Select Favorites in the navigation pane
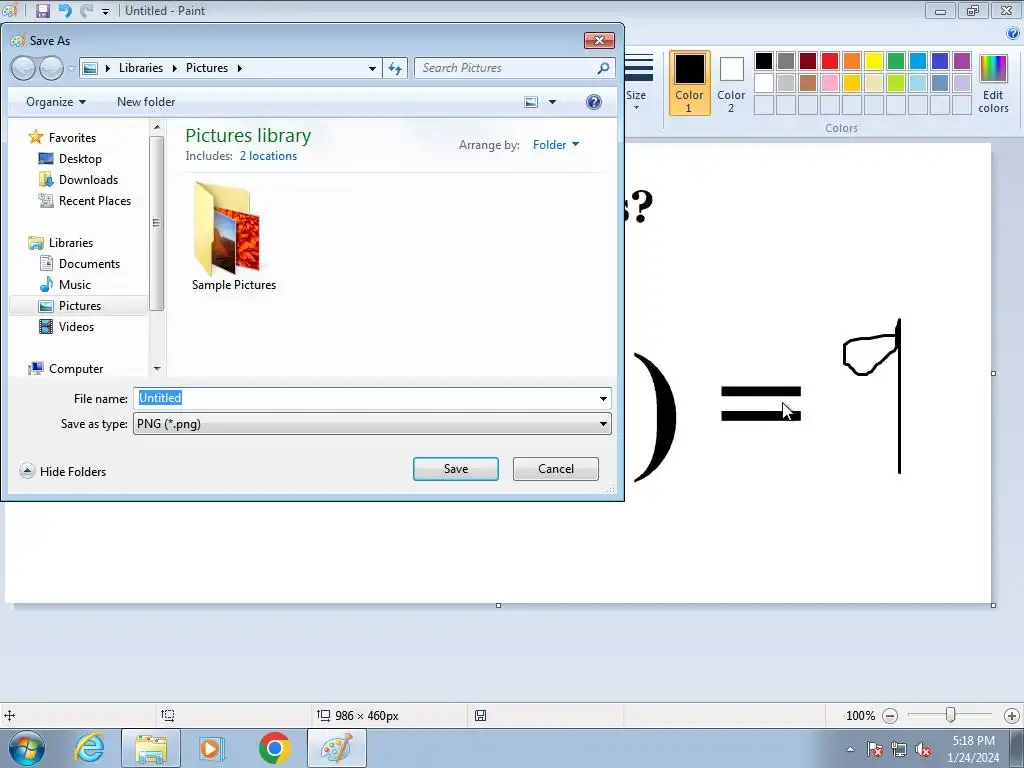The width and height of the screenshot is (1024, 768). click(72, 138)
